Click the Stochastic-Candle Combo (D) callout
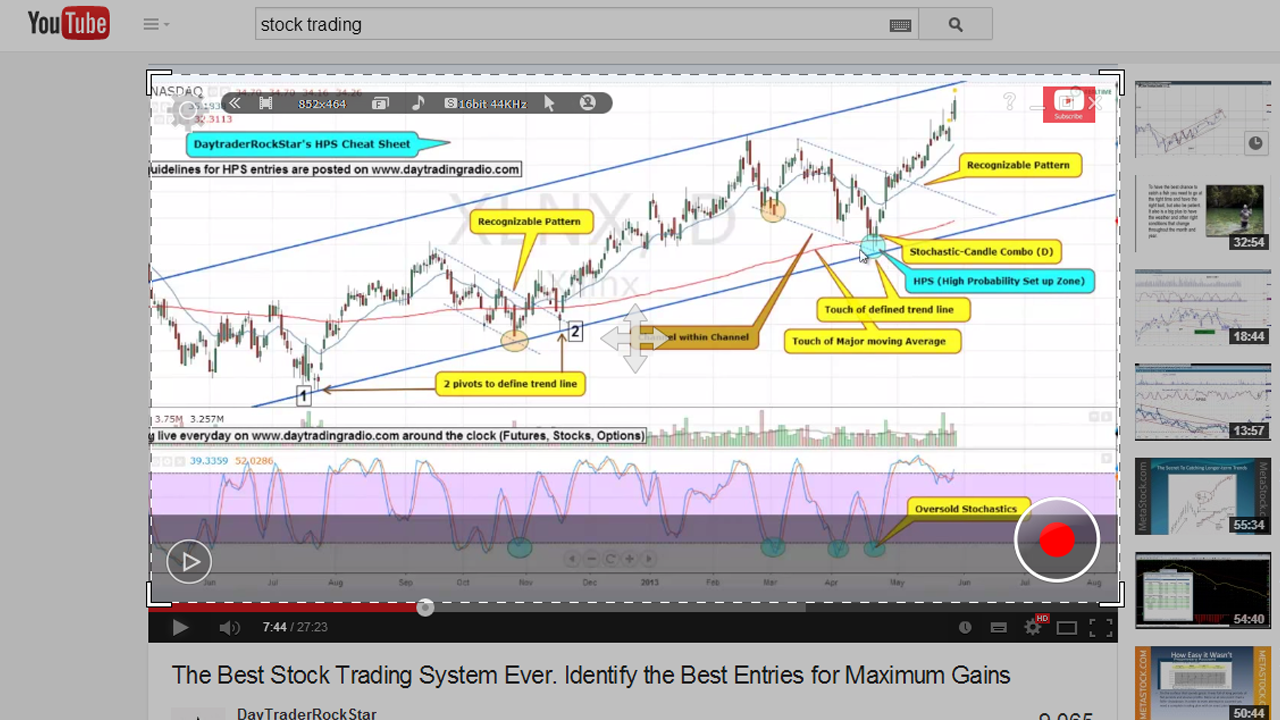Viewport: 1280px width, 720px height. click(x=981, y=252)
